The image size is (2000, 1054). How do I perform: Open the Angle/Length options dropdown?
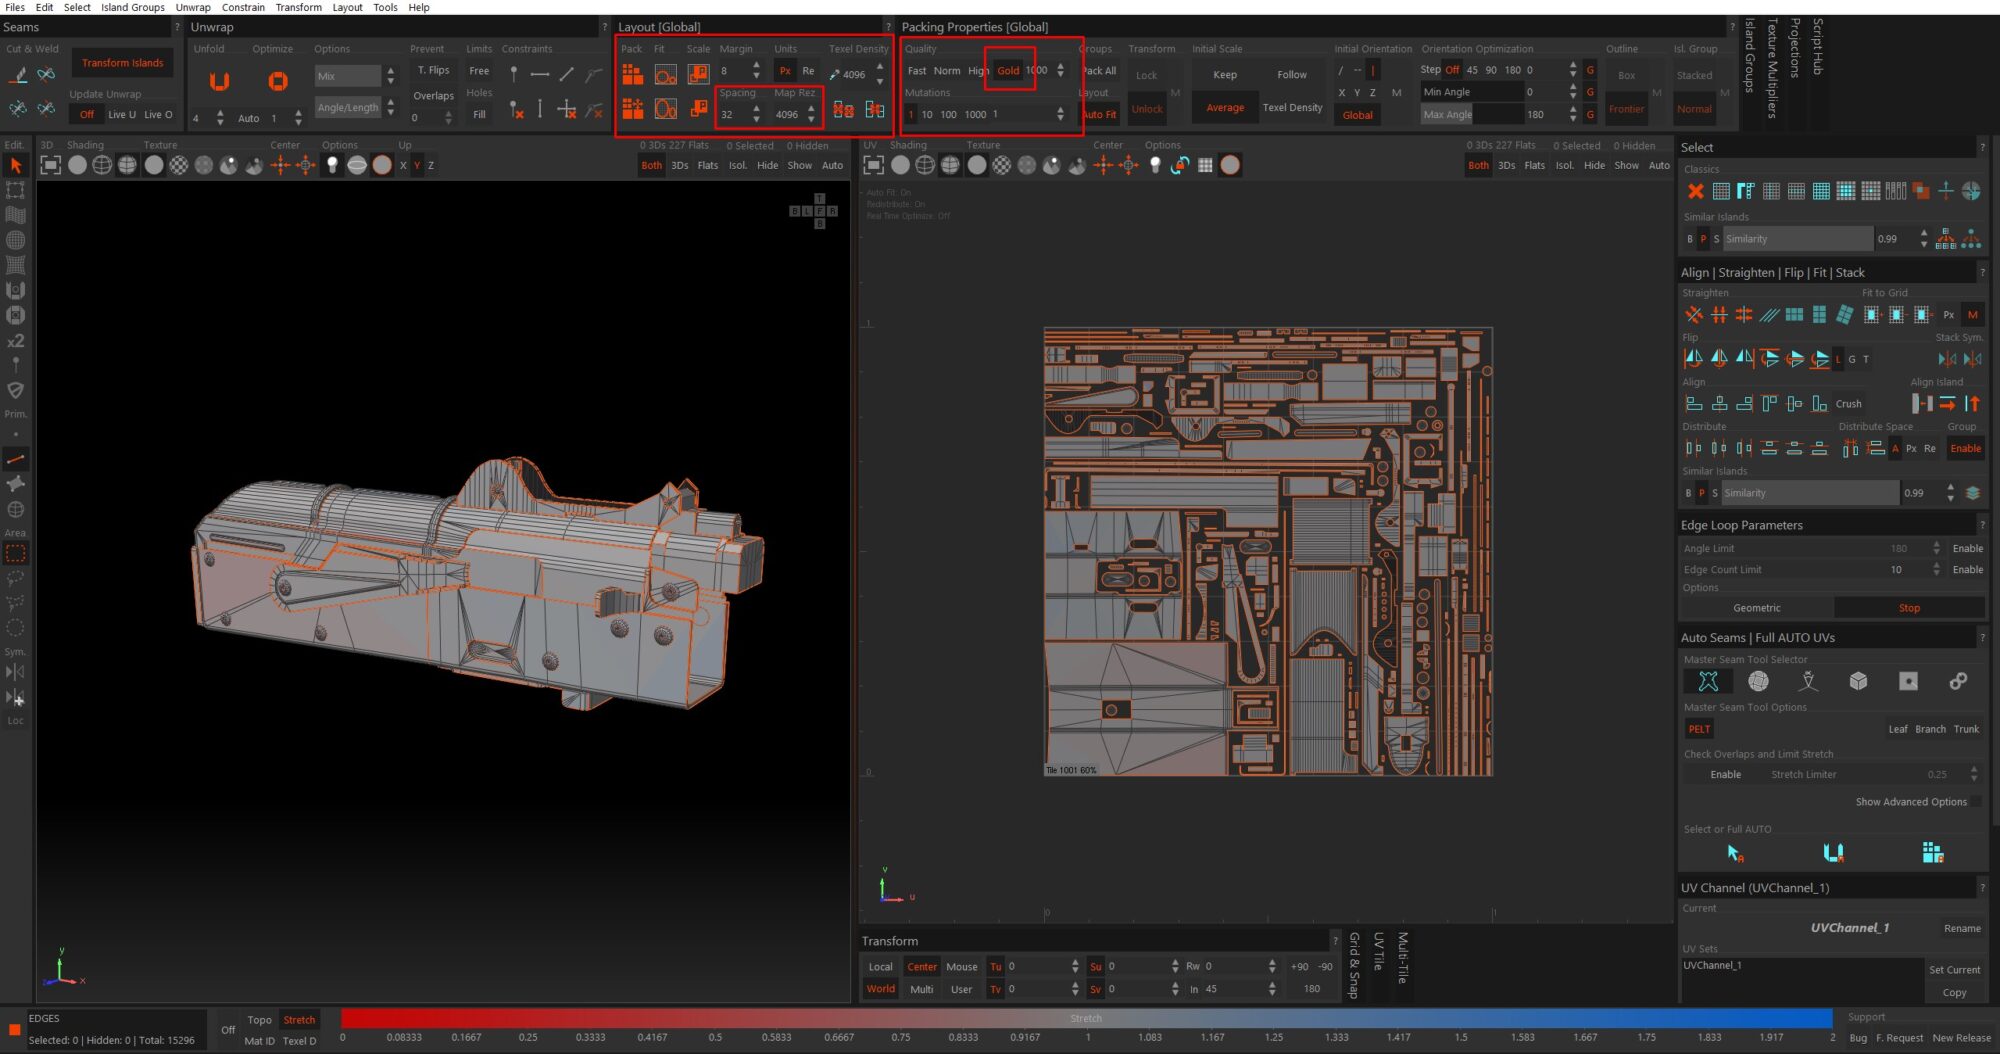click(347, 108)
